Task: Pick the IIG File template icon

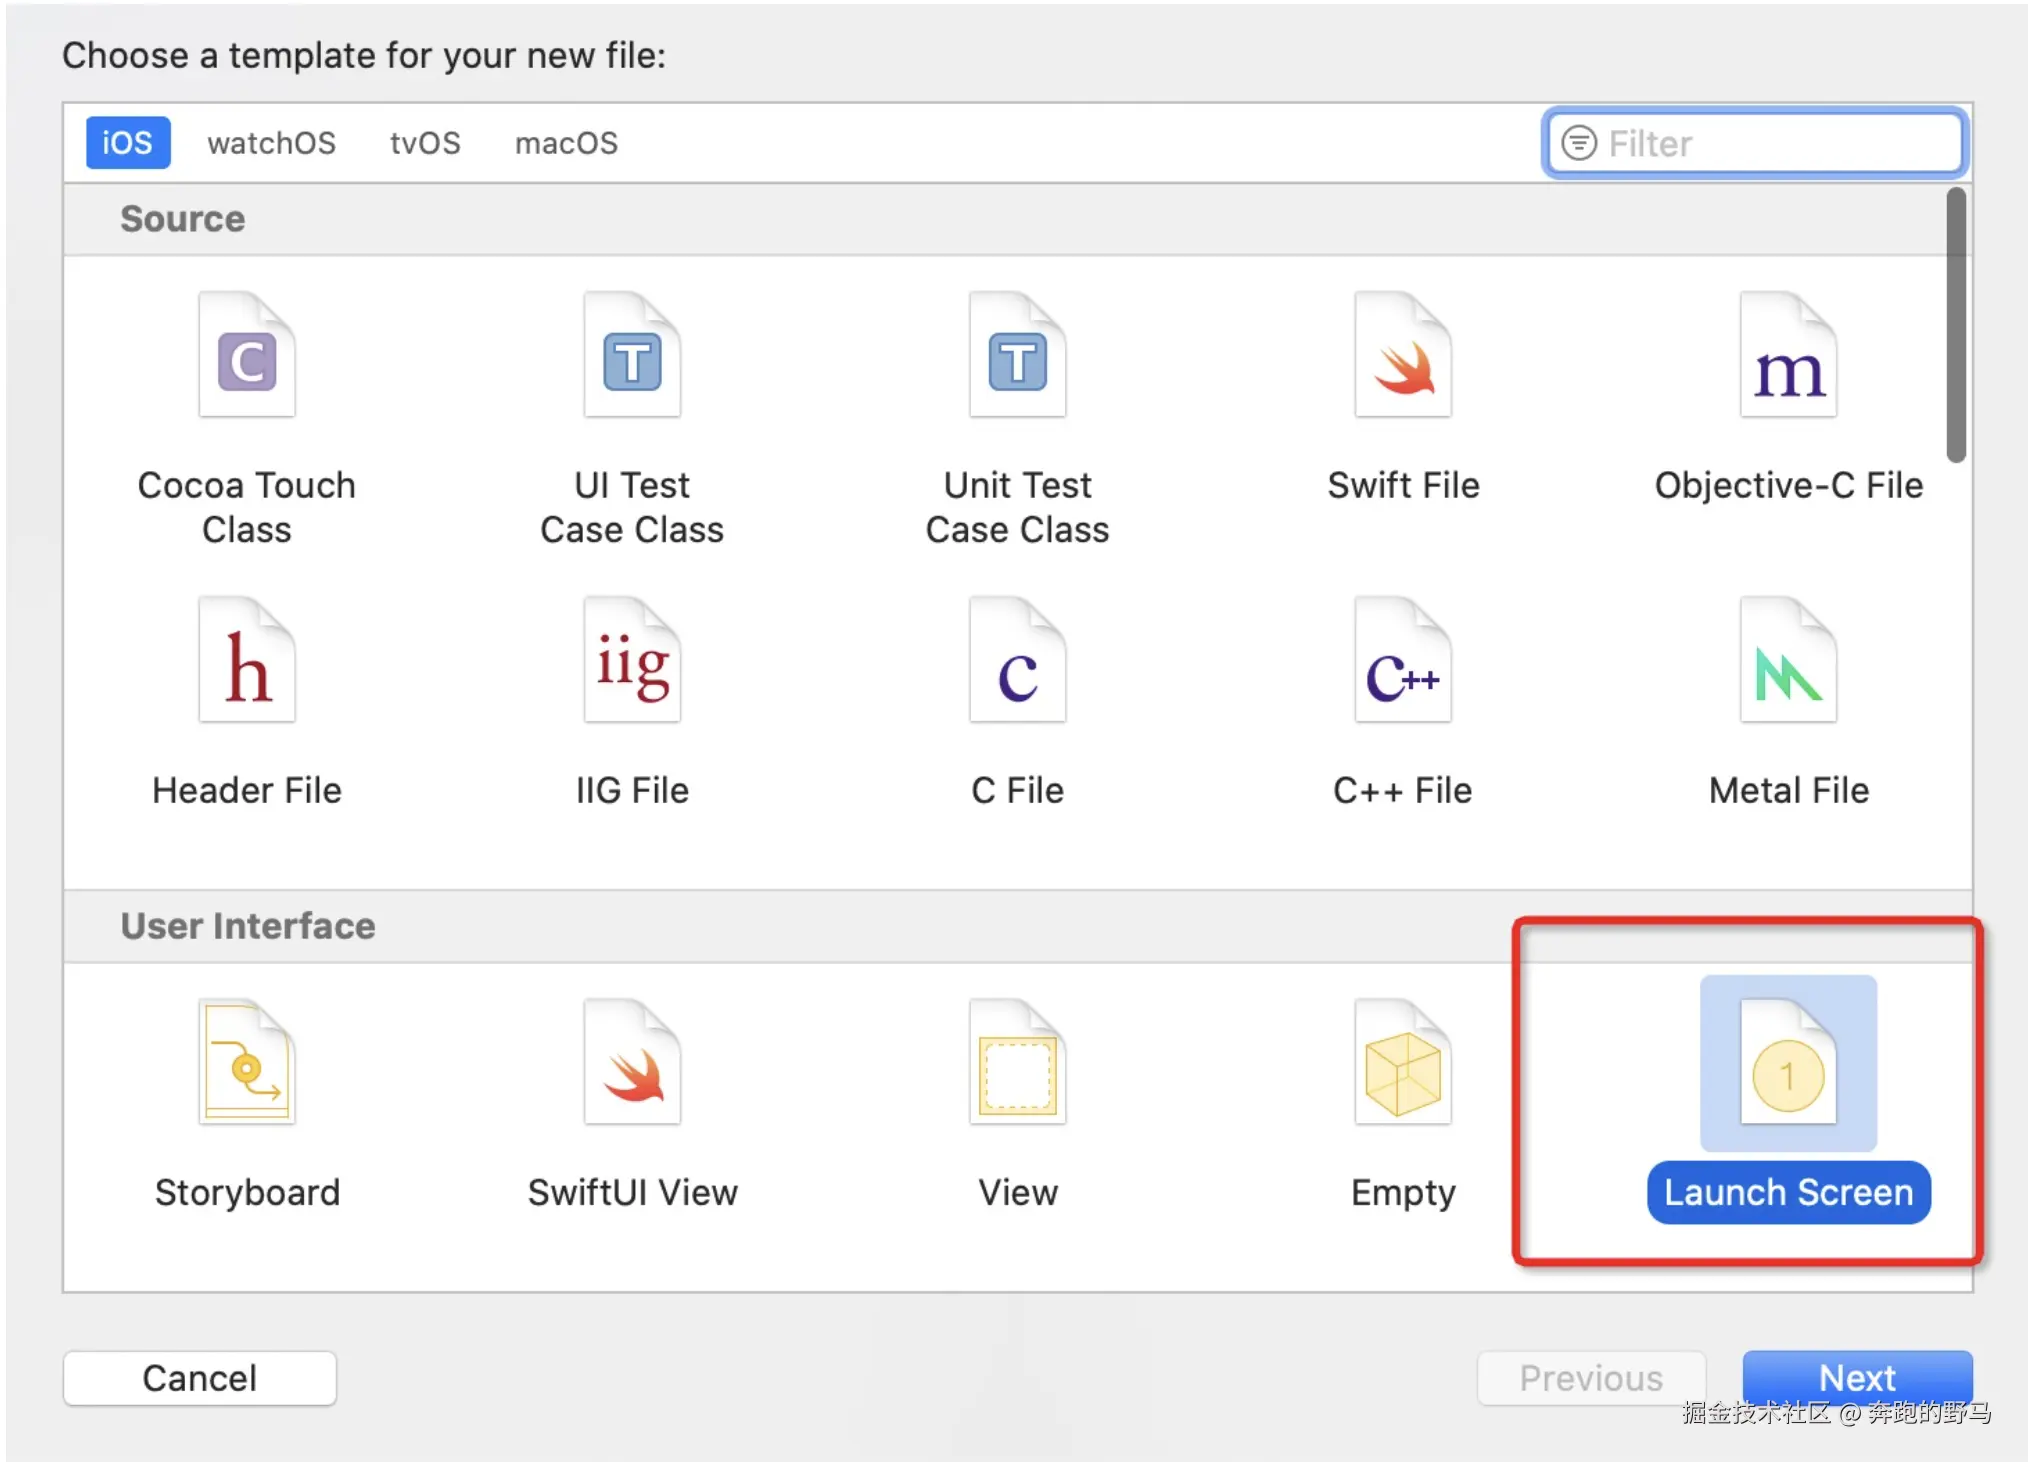Action: pyautogui.click(x=632, y=660)
